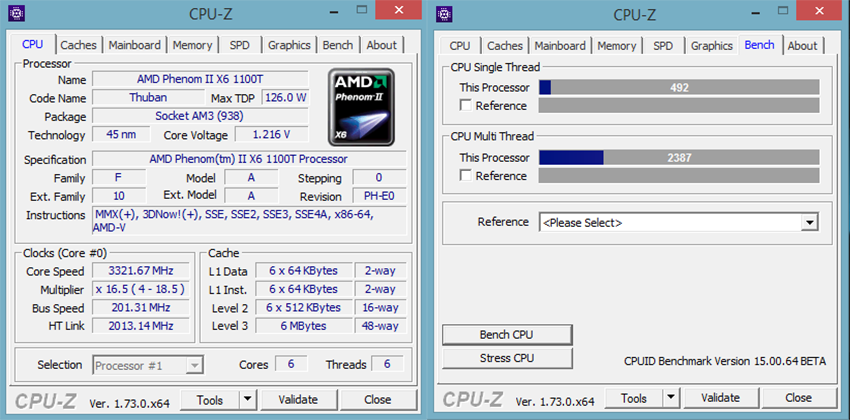The height and width of the screenshot is (420, 850).
Task: Open Memory tab in right window
Action: [618, 46]
